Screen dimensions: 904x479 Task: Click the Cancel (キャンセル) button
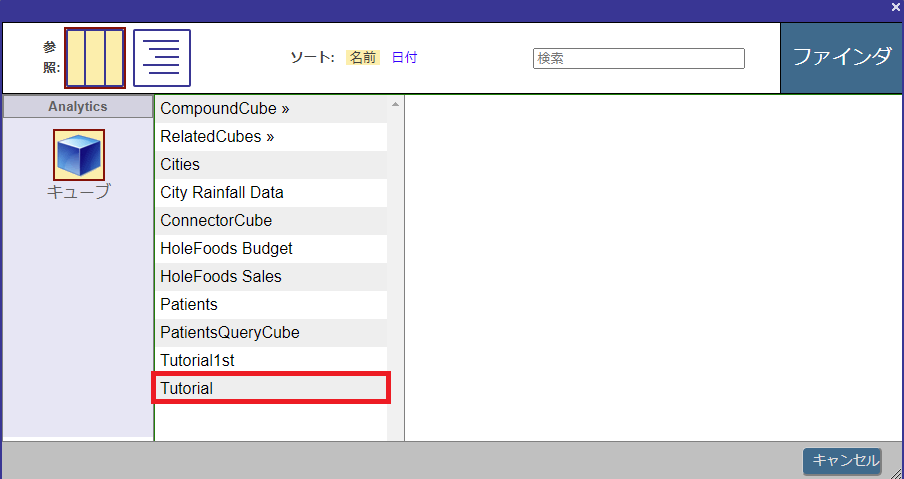[x=842, y=460]
